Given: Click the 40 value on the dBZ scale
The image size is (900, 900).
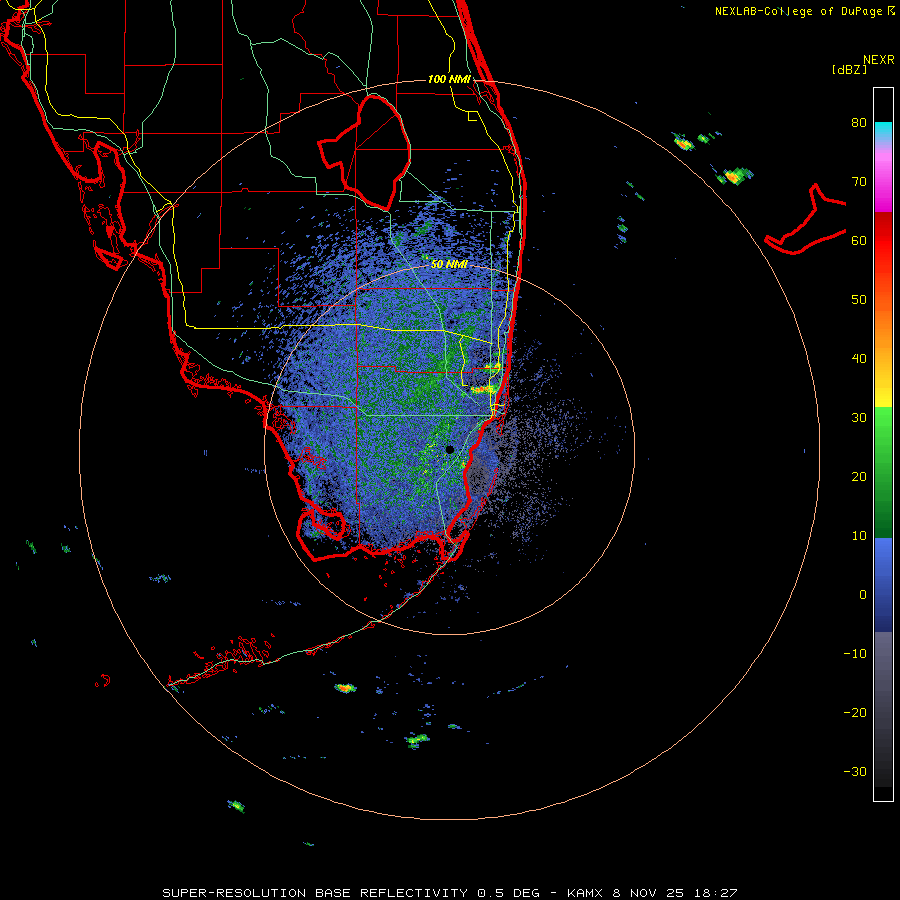Looking at the screenshot, I should (859, 359).
